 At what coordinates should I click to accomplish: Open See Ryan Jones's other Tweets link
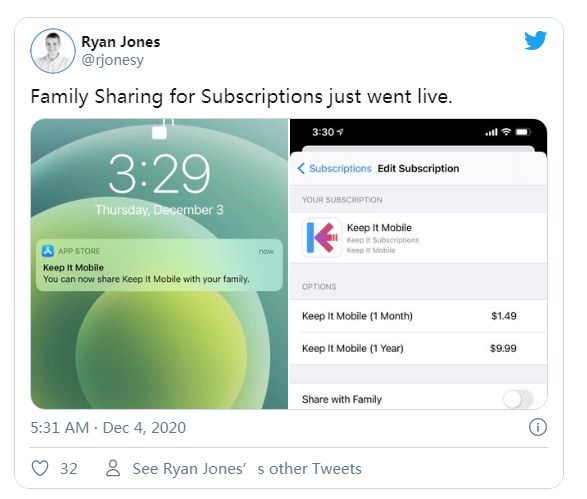coord(247,469)
